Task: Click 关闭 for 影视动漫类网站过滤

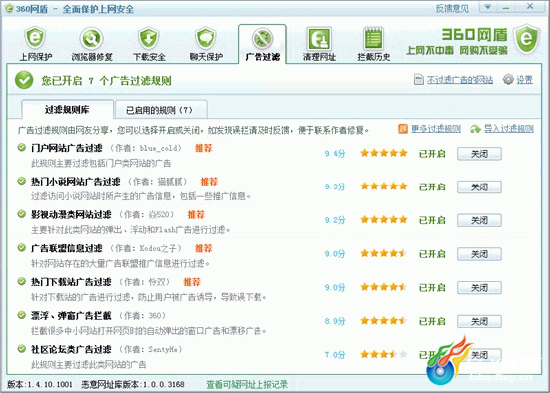Action: (x=479, y=220)
